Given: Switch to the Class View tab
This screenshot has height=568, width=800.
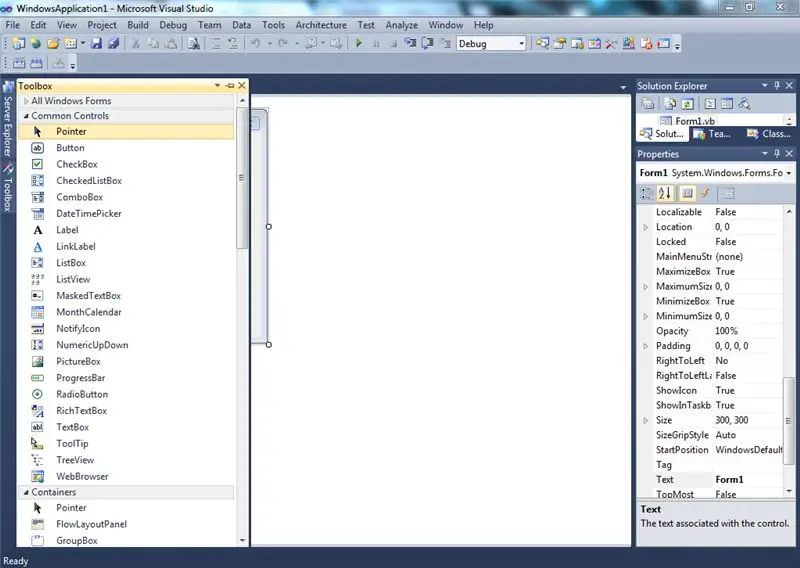Looking at the screenshot, I should [769, 134].
